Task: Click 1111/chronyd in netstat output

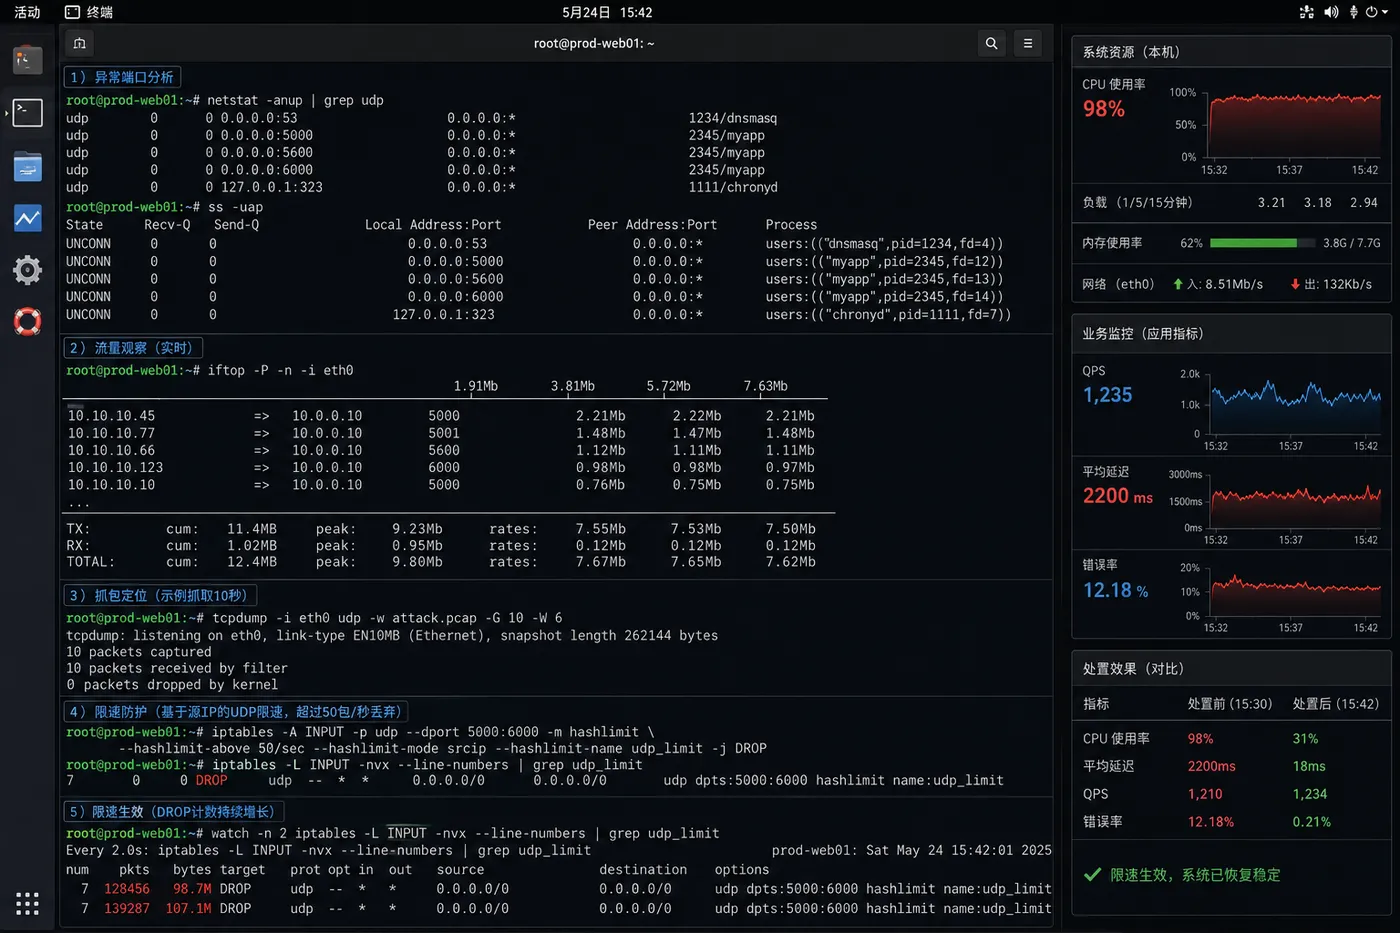Action: [x=732, y=187]
